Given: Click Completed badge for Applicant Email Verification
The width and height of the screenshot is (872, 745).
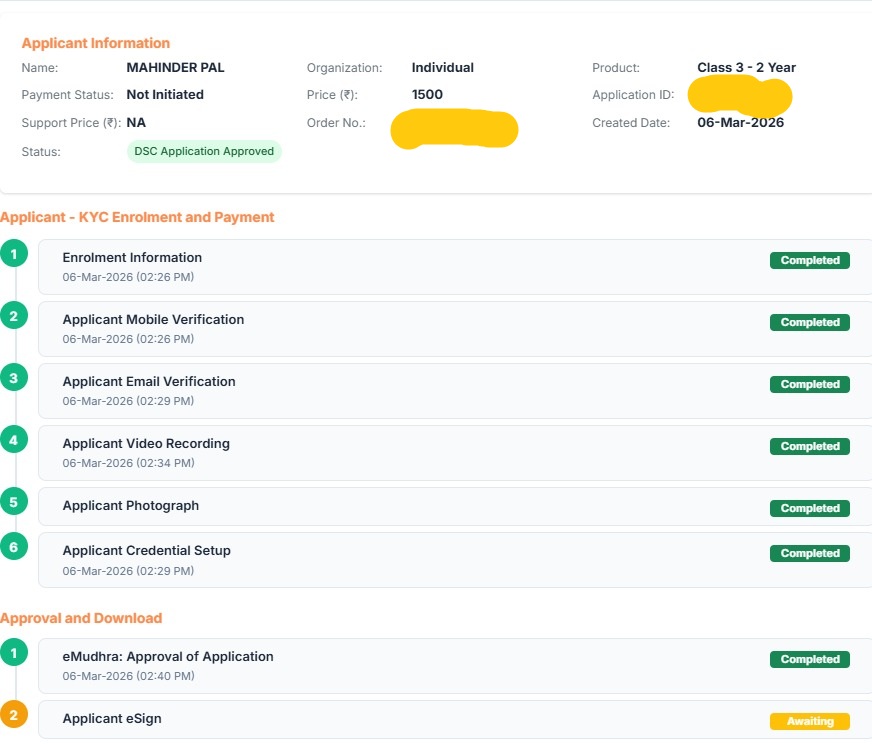Looking at the screenshot, I should [x=809, y=384].
